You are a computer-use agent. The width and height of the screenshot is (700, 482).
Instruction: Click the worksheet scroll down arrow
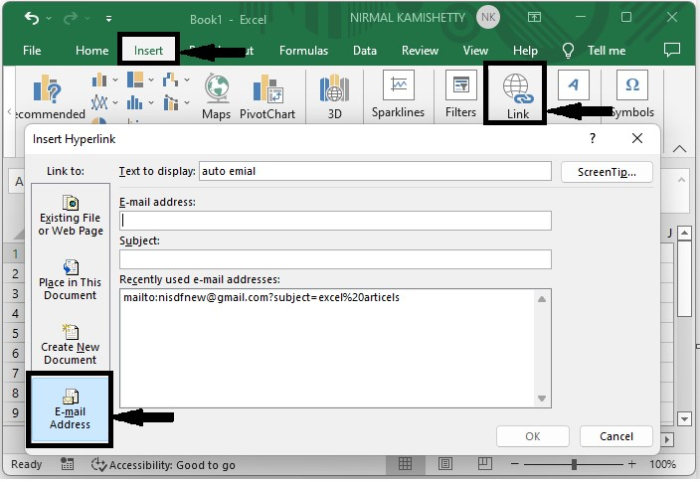pos(684,419)
